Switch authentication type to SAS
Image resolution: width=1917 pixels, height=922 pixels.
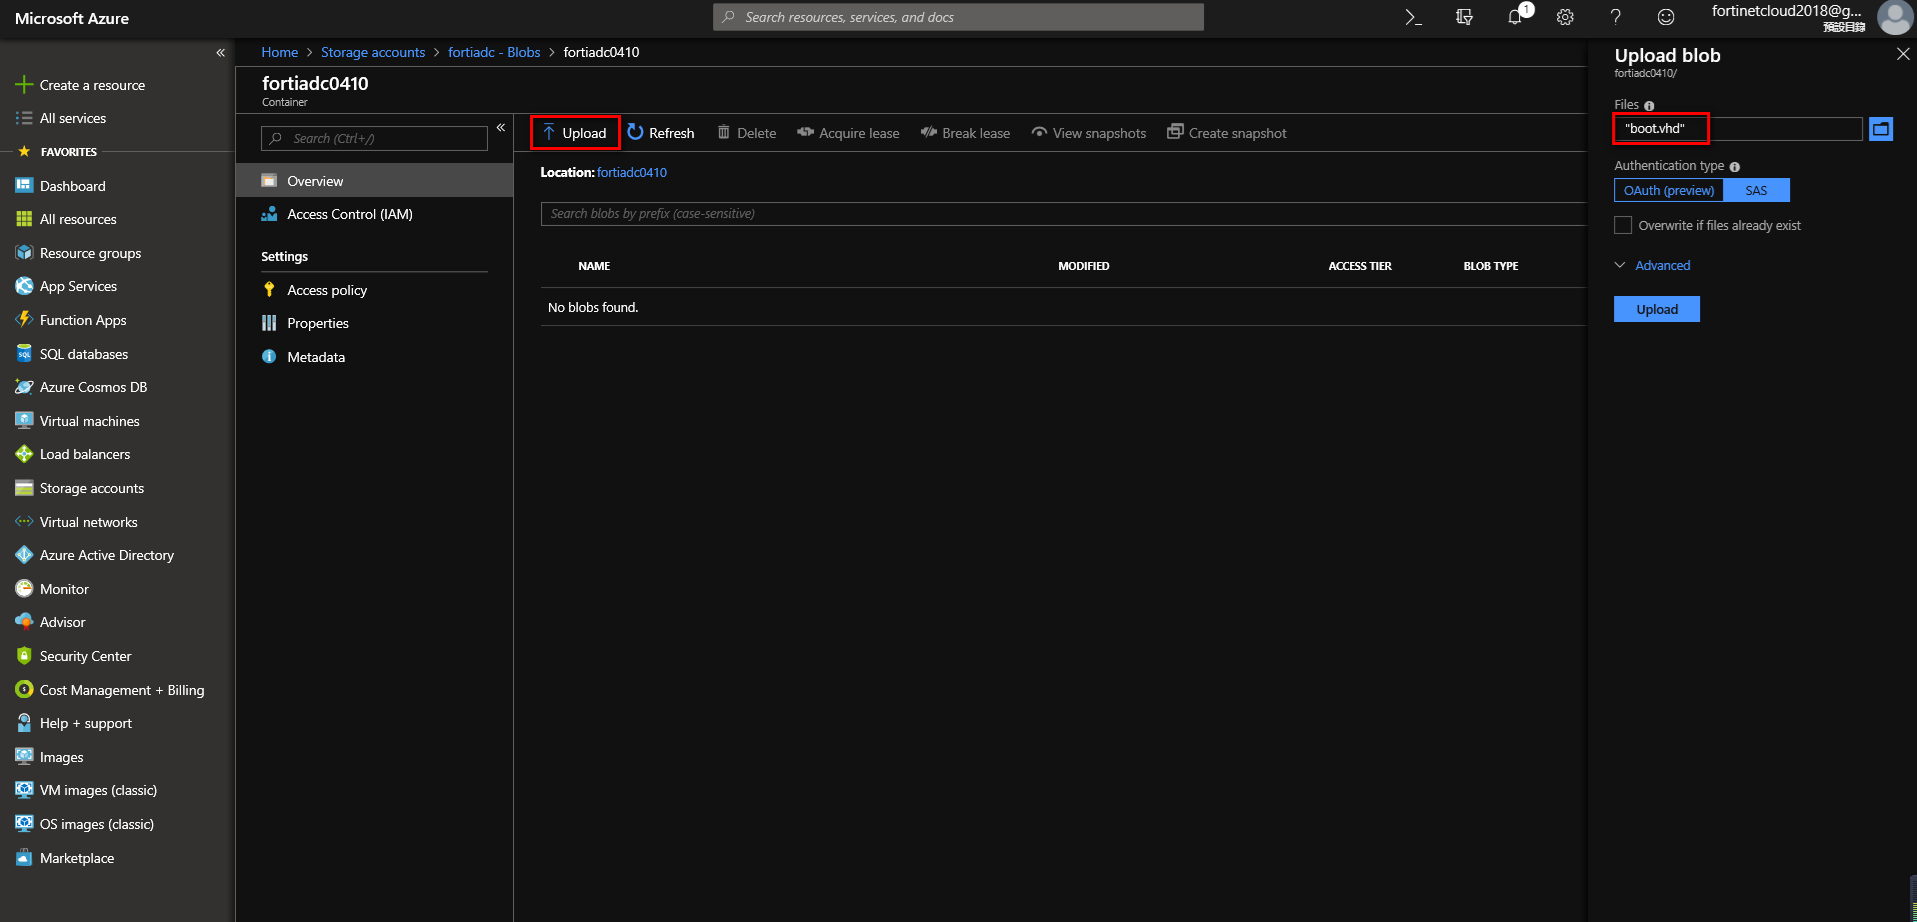coord(1755,190)
